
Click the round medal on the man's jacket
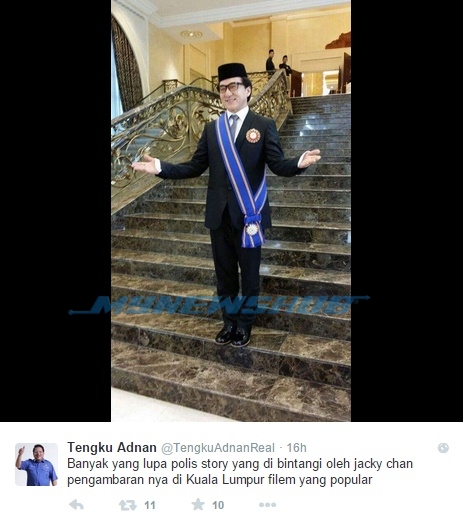tap(253, 136)
